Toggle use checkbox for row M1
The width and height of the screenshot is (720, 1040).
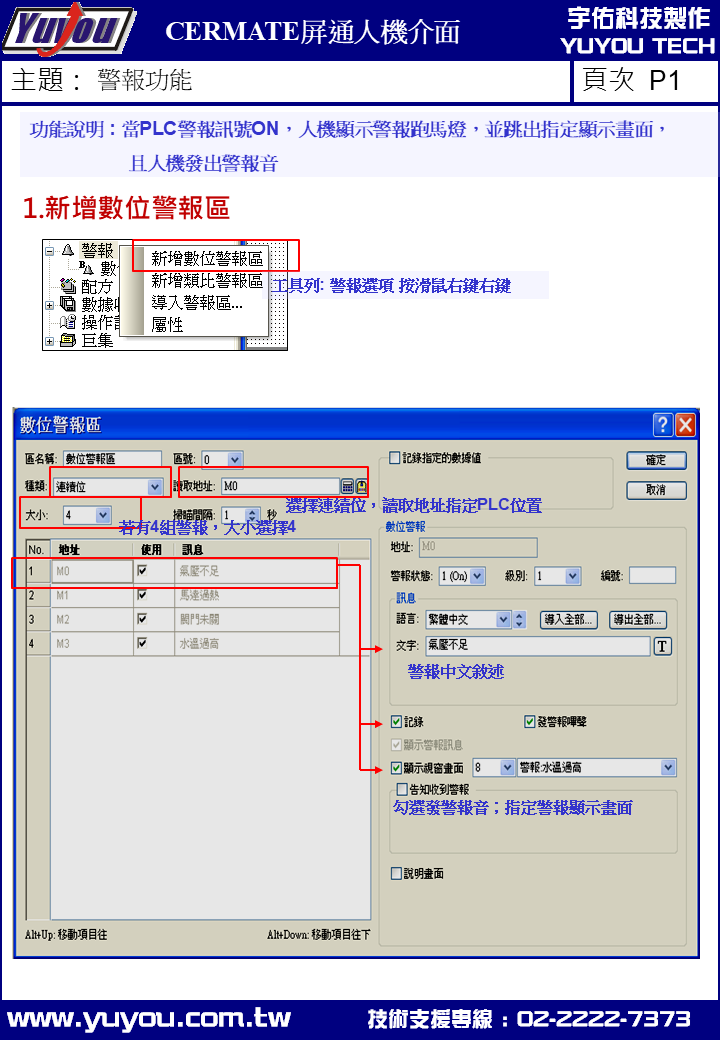(142, 595)
